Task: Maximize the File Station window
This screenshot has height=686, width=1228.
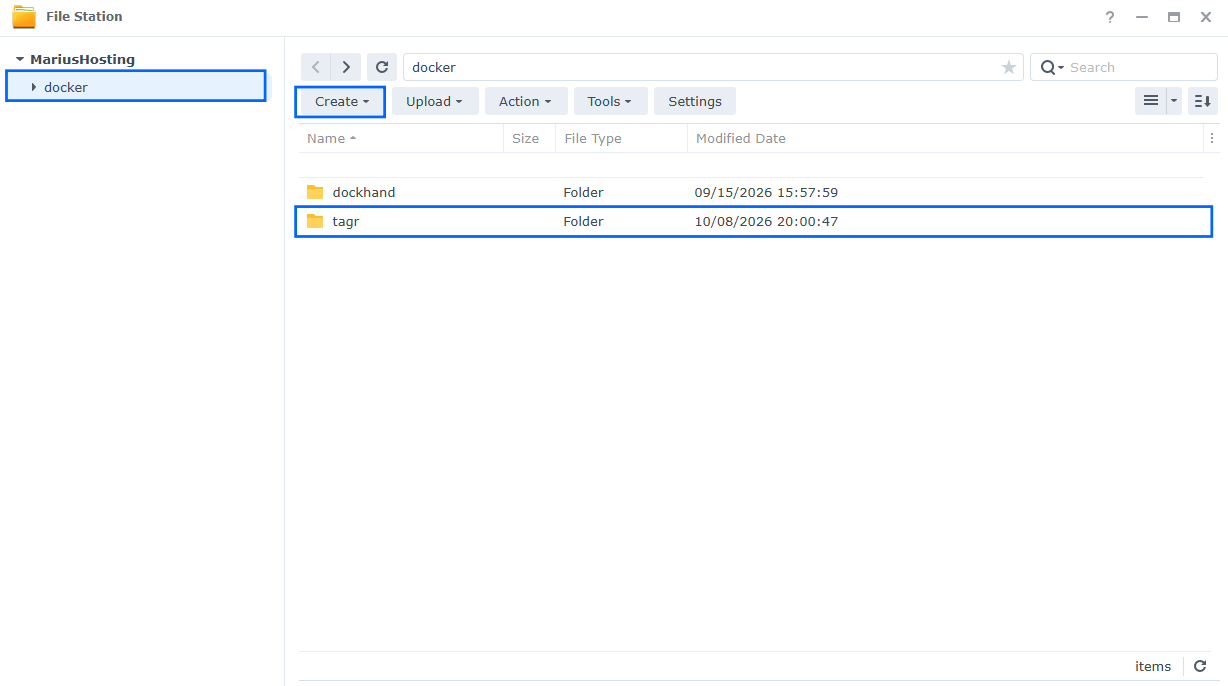Action: coord(1174,17)
